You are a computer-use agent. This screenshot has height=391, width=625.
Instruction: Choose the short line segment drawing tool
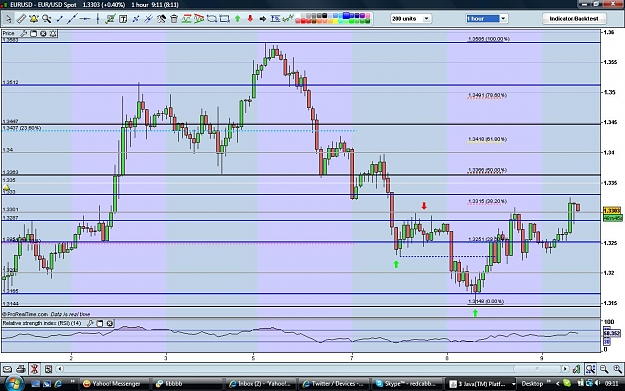click(60, 19)
